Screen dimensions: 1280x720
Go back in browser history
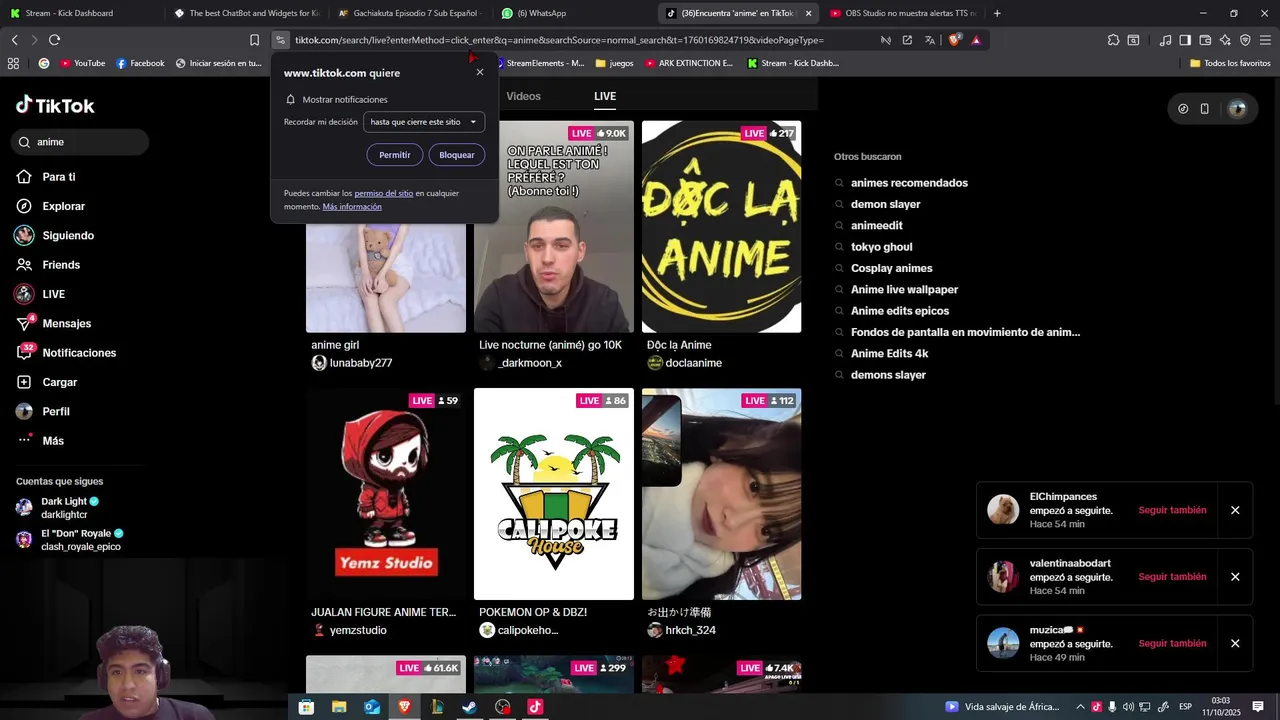(14, 40)
